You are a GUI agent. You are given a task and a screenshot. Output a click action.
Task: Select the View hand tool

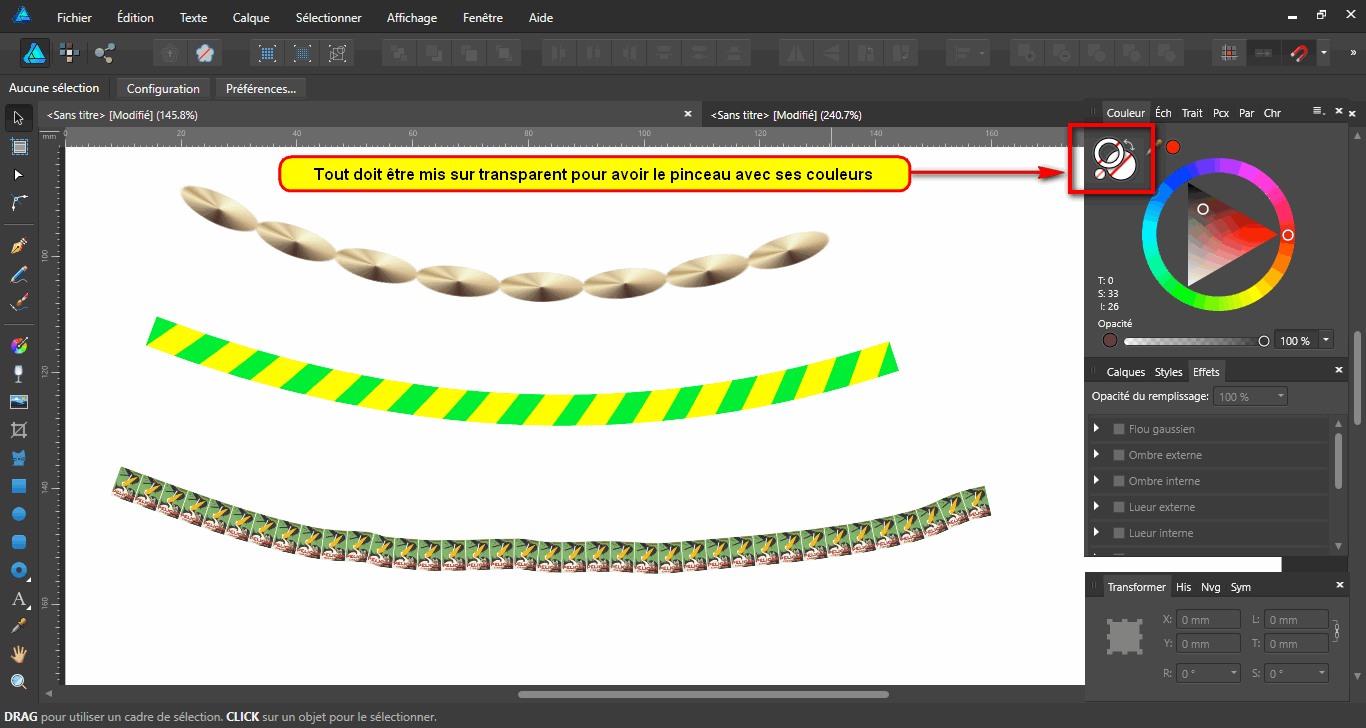coord(18,654)
